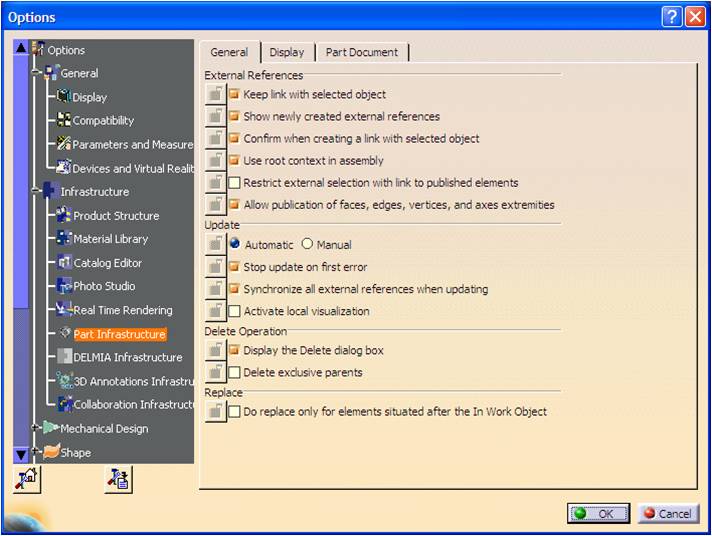Select Material Library label in the tree
The height and width of the screenshot is (536, 712).
(x=111, y=239)
